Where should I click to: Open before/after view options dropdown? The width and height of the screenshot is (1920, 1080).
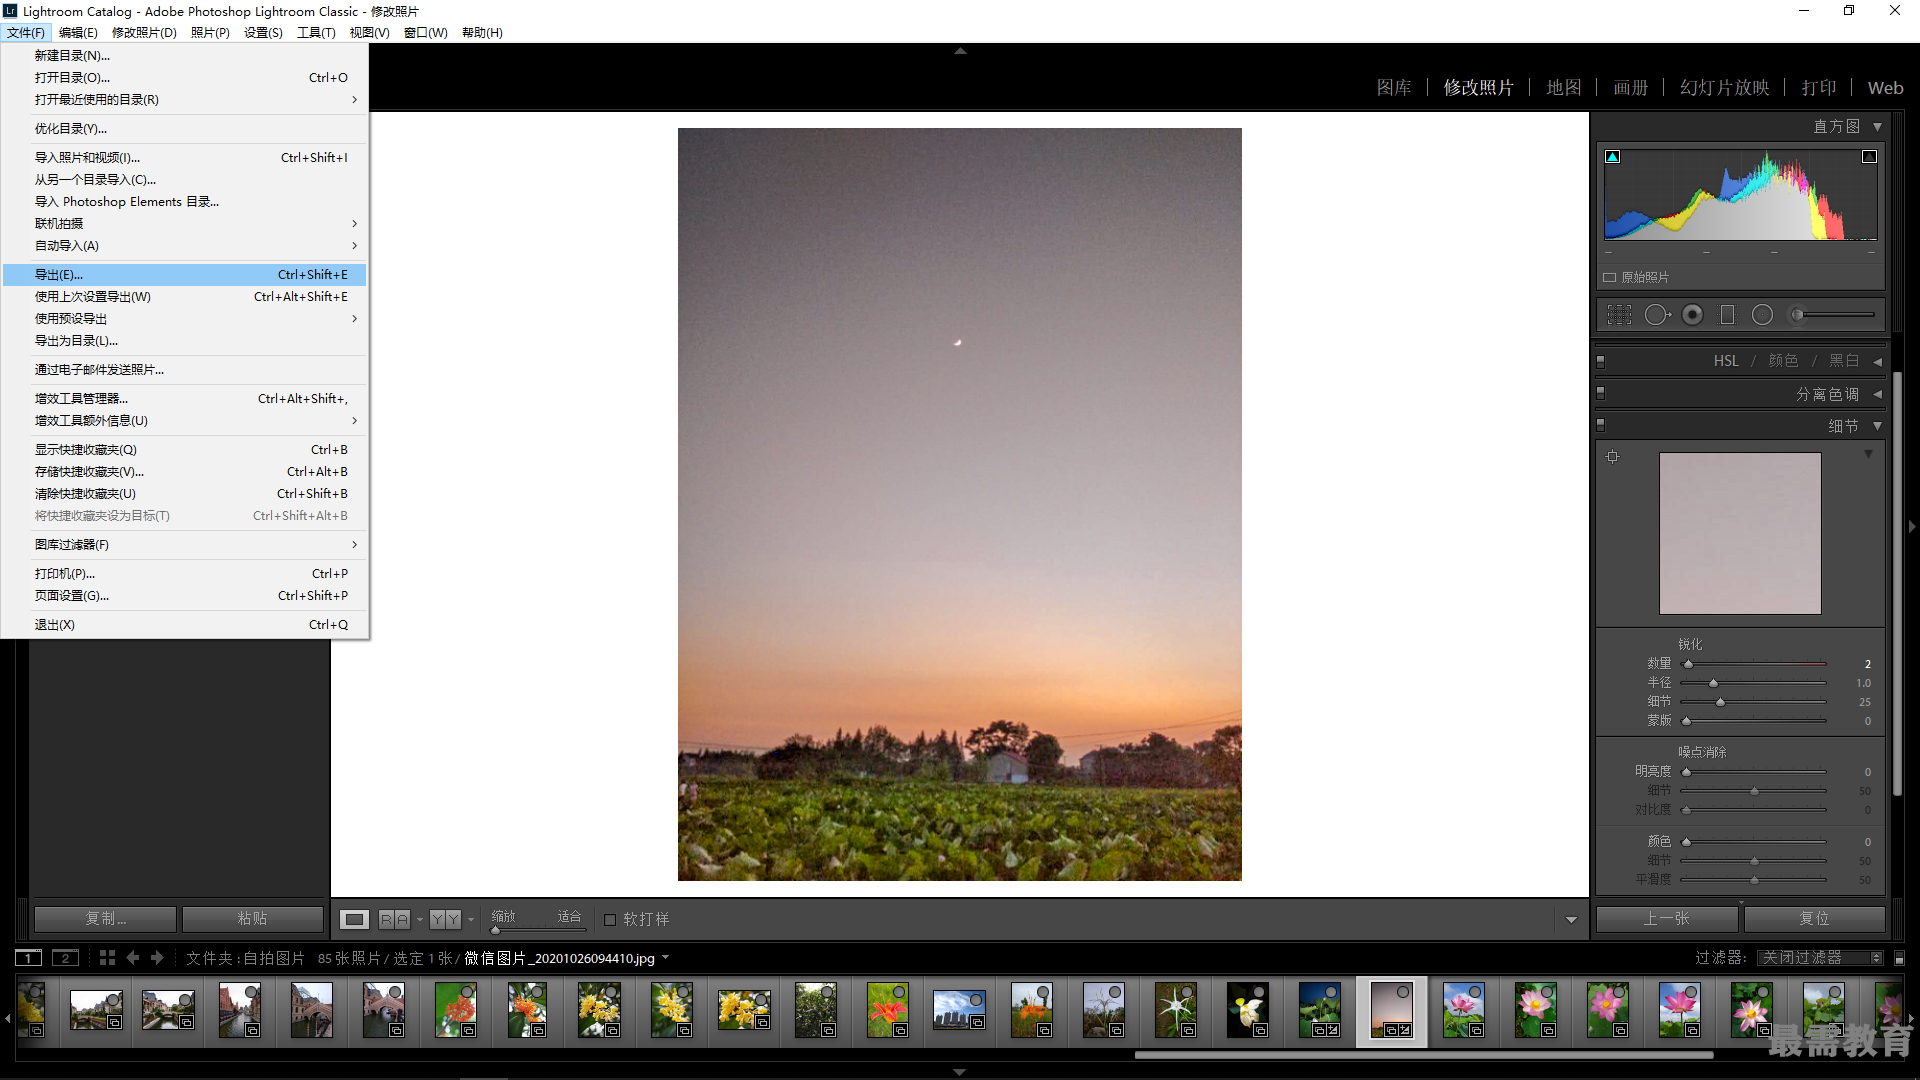pyautogui.click(x=471, y=920)
